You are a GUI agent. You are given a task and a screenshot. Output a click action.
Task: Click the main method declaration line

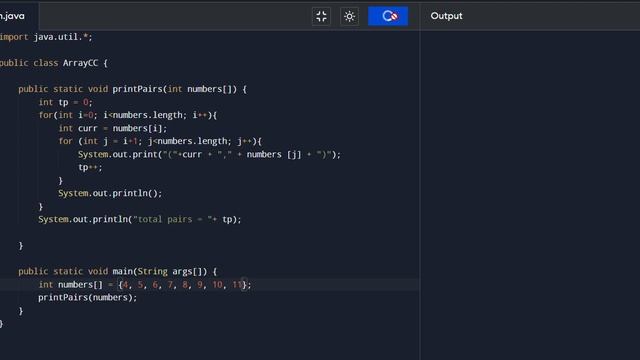118,271
